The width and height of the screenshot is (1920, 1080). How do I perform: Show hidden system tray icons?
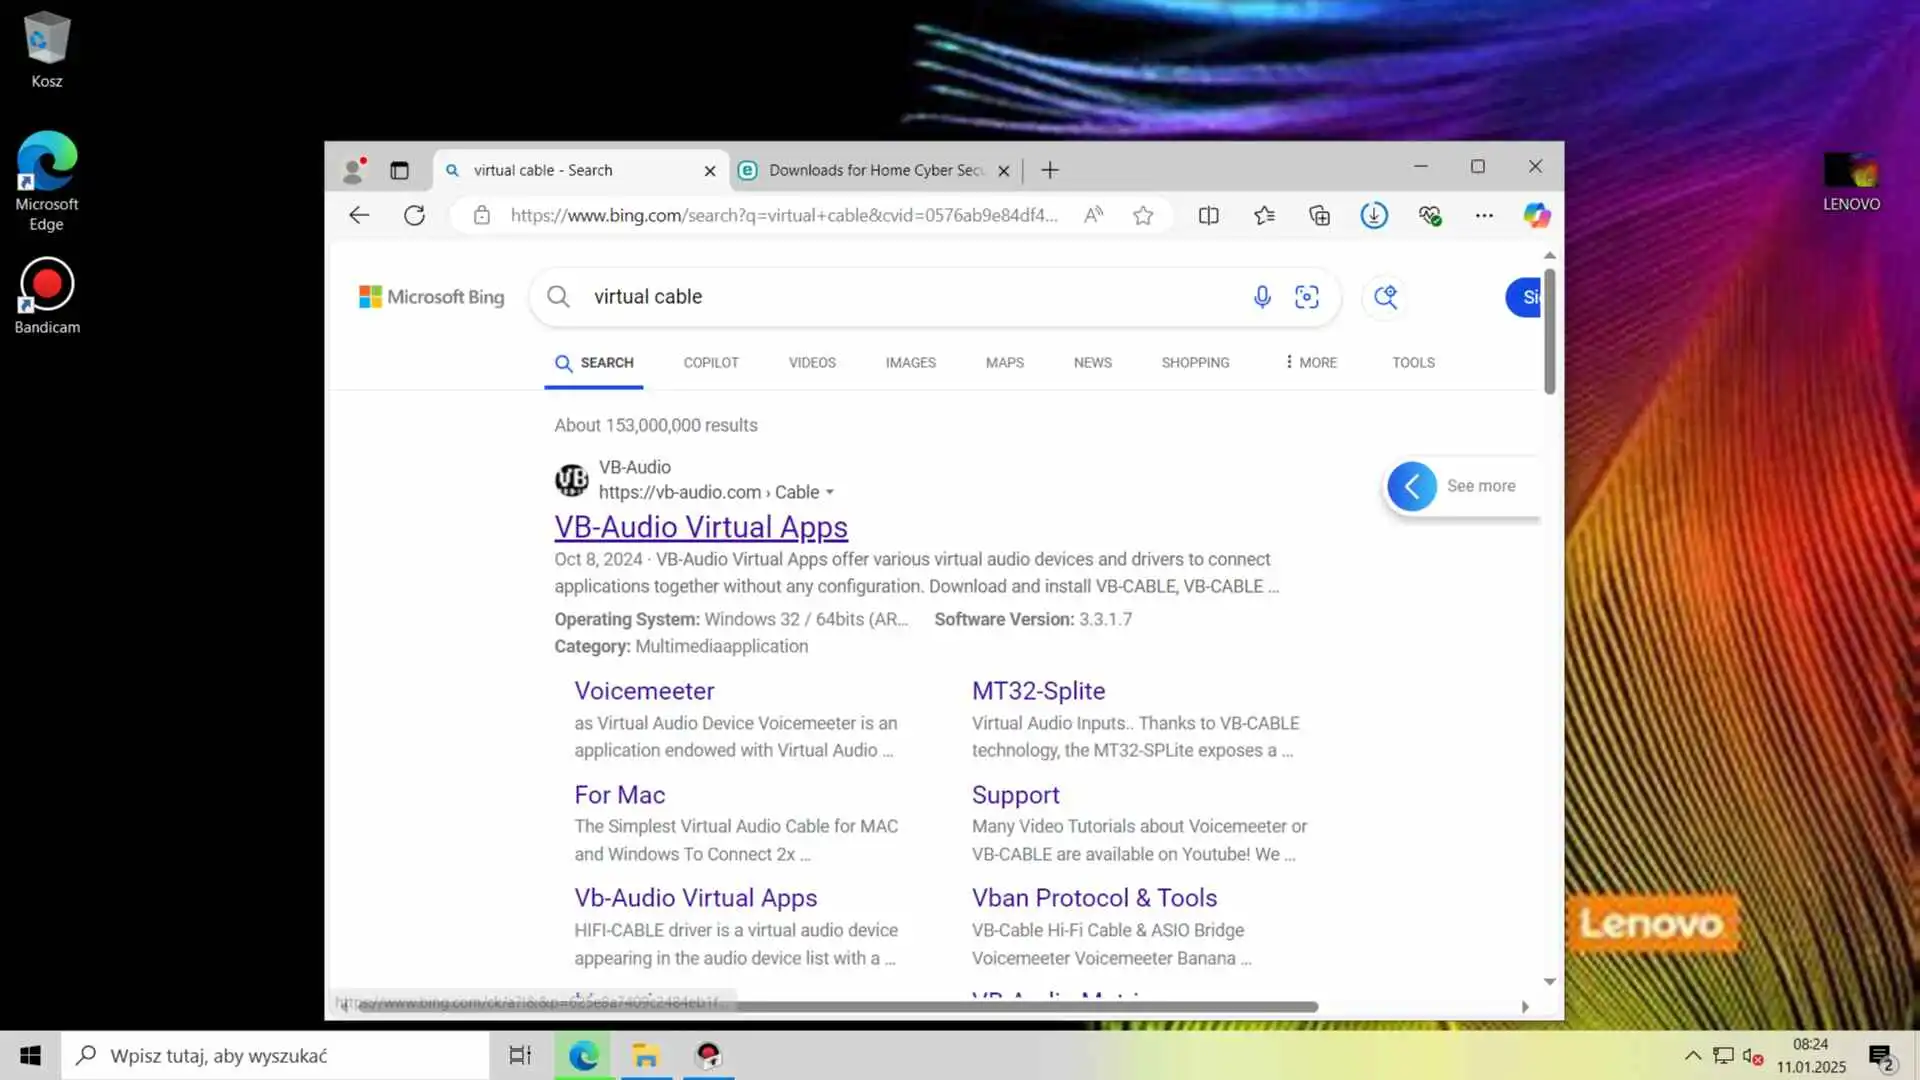point(1692,1055)
